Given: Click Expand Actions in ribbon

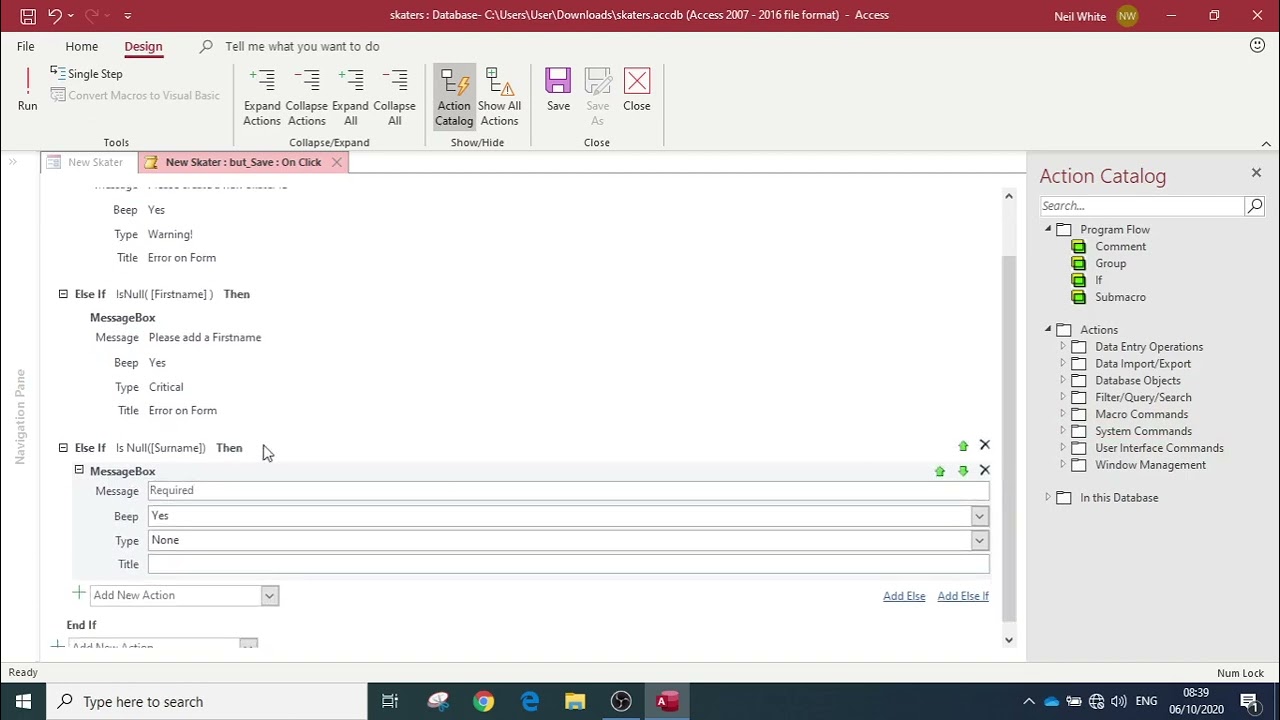Looking at the screenshot, I should [x=262, y=97].
